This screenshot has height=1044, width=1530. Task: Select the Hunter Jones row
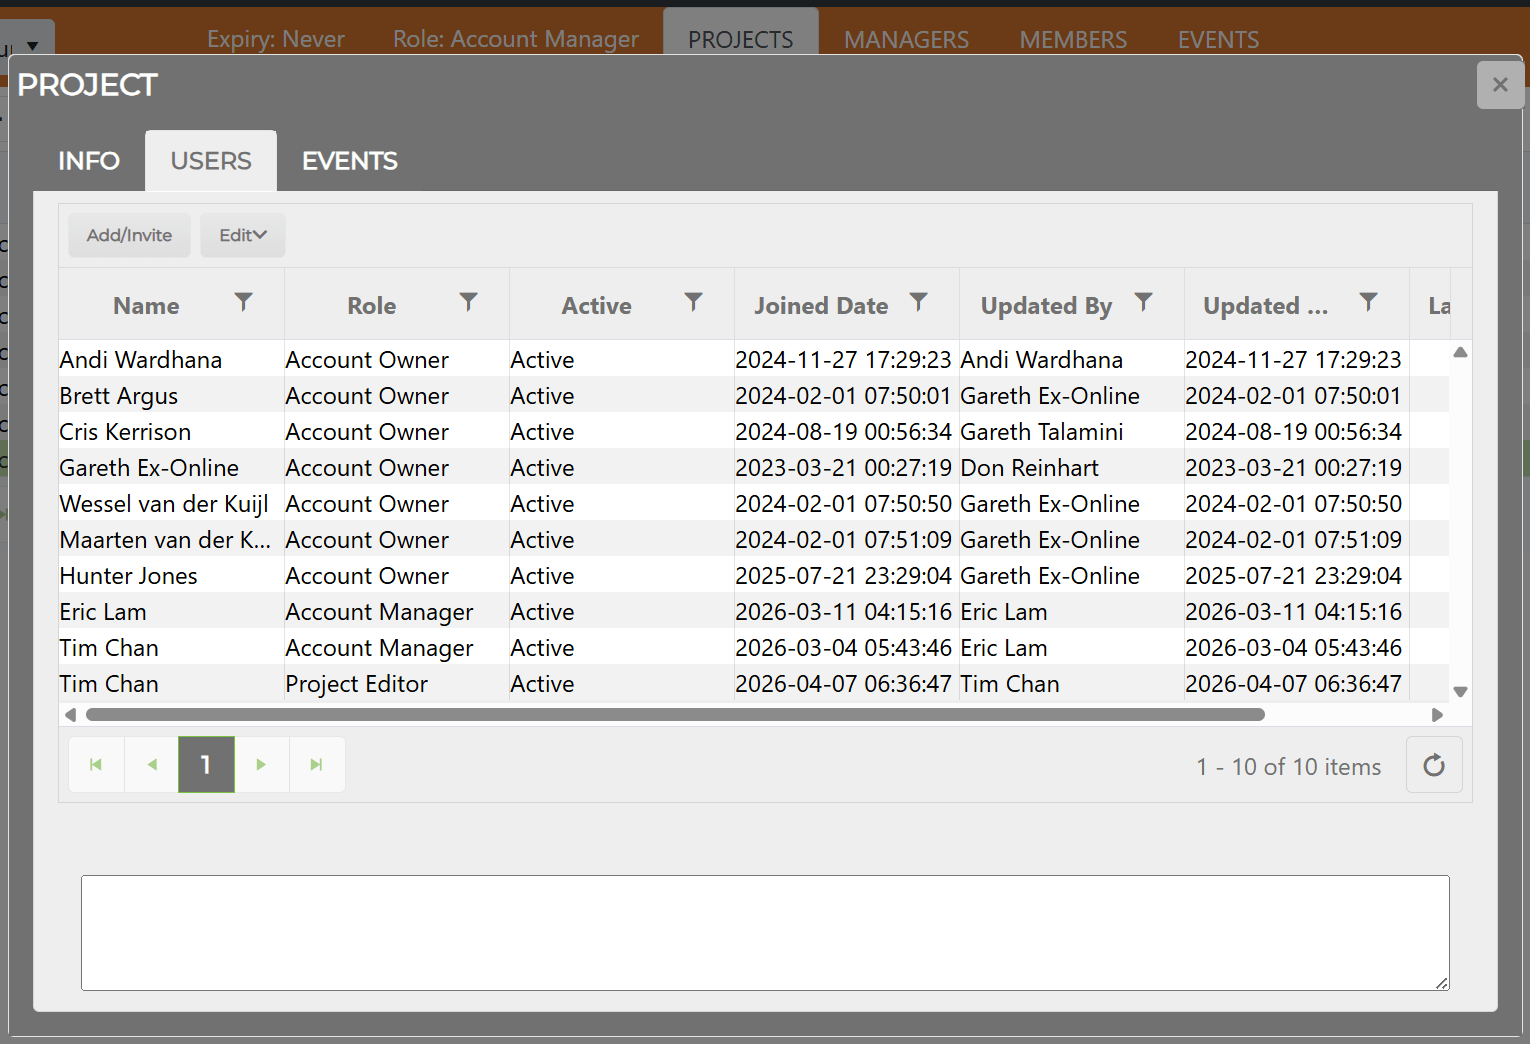pyautogui.click(x=754, y=575)
